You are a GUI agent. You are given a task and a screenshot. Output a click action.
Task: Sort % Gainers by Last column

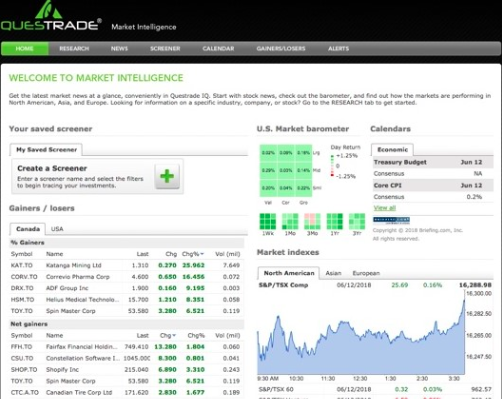pyautogui.click(x=142, y=254)
